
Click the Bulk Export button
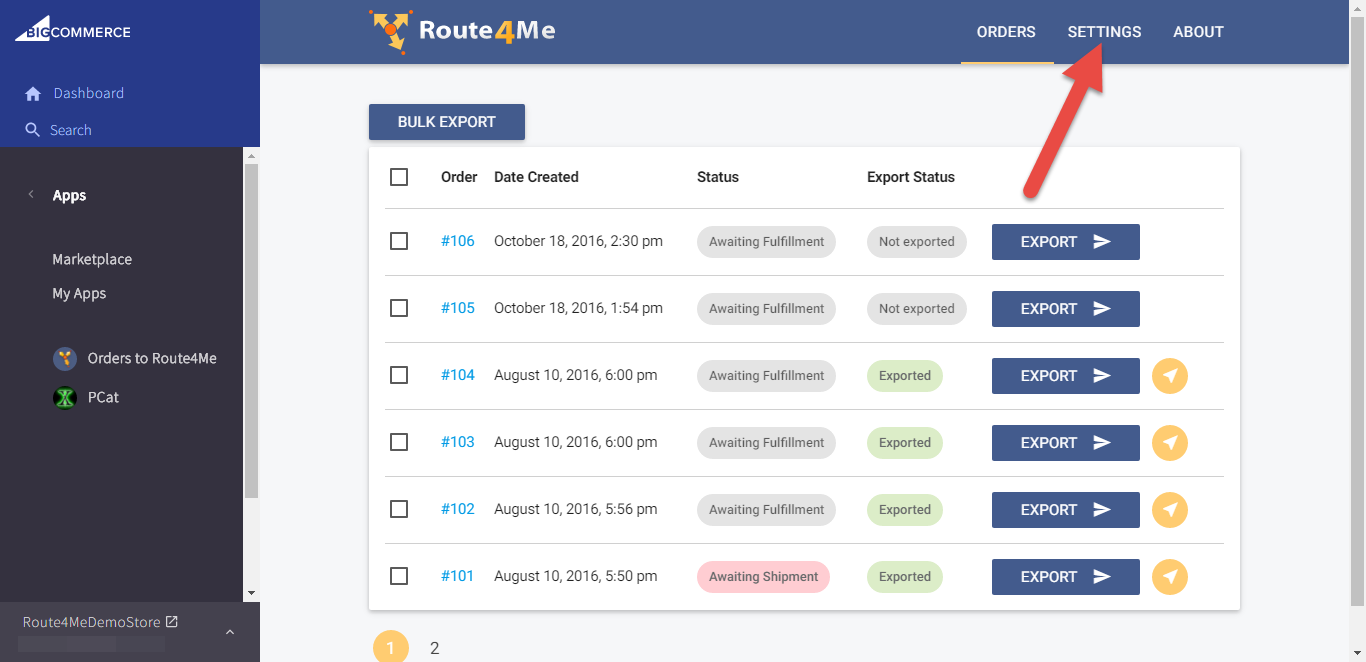447,122
